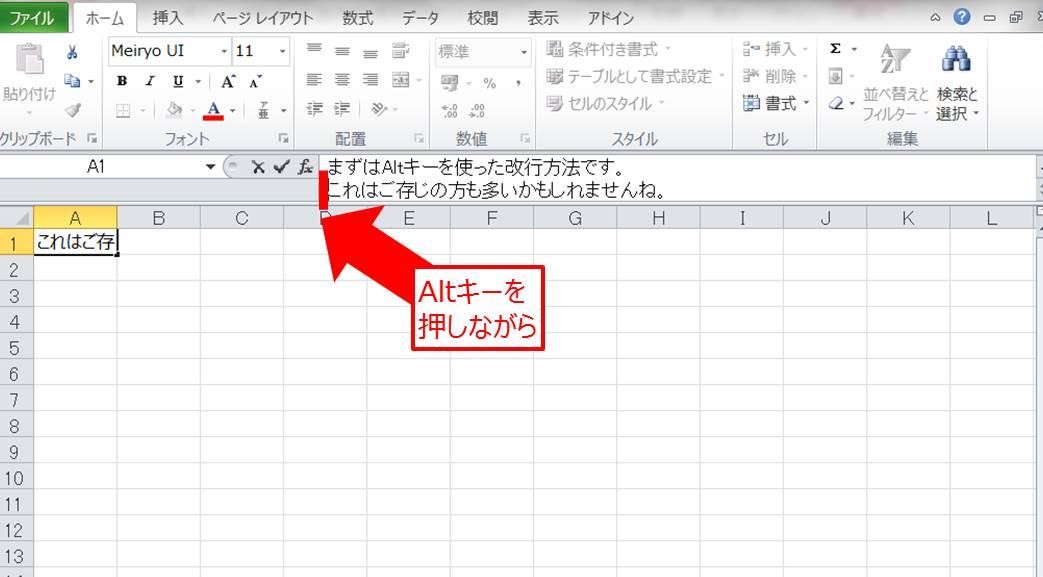This screenshot has height=577, width=1043.
Task: Open the Help question mark icon
Action: [962, 16]
